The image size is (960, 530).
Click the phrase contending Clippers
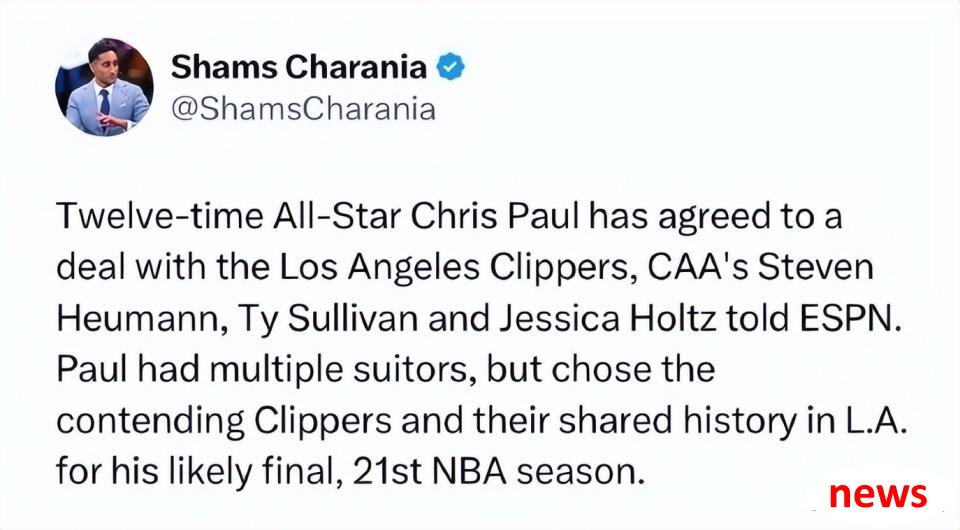pyautogui.click(x=223, y=422)
